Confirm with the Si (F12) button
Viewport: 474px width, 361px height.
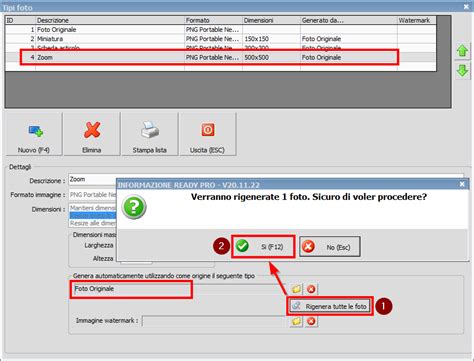pos(263,247)
